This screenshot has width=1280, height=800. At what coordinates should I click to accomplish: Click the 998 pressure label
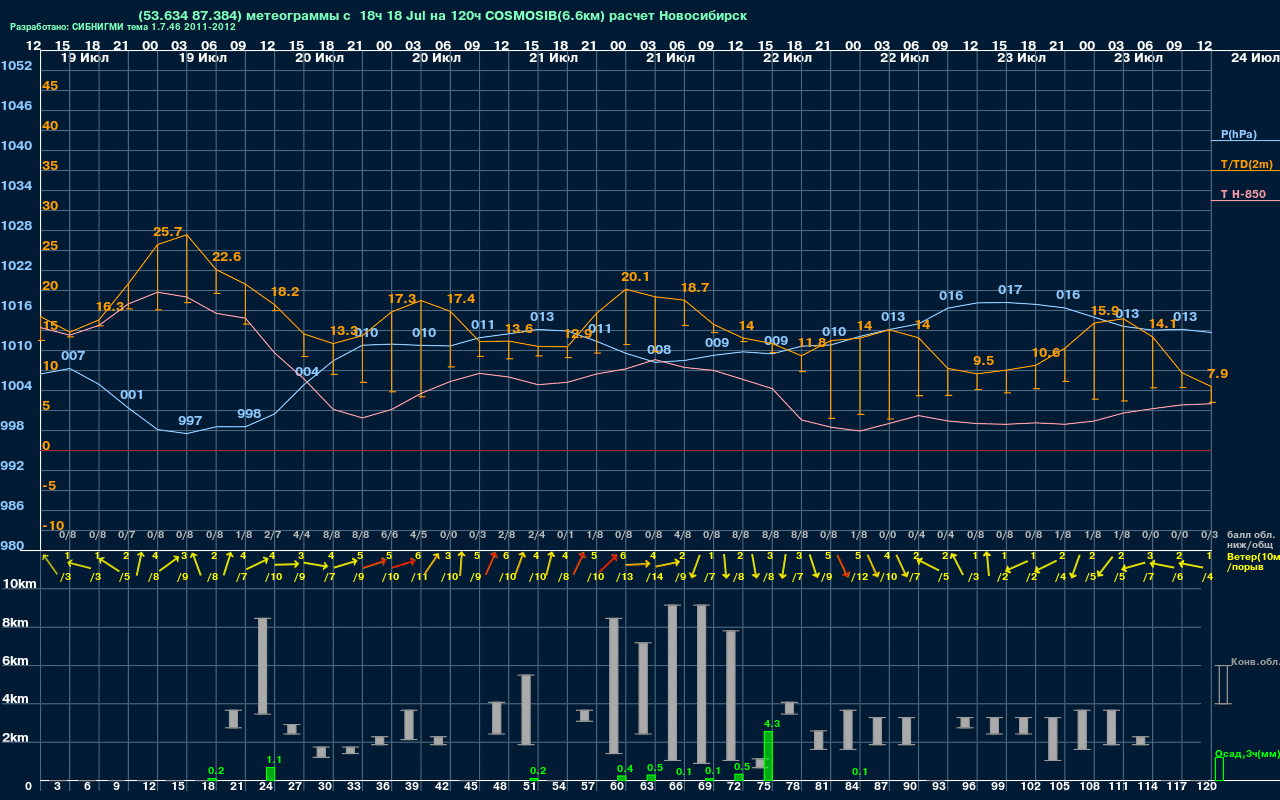pos(249,414)
